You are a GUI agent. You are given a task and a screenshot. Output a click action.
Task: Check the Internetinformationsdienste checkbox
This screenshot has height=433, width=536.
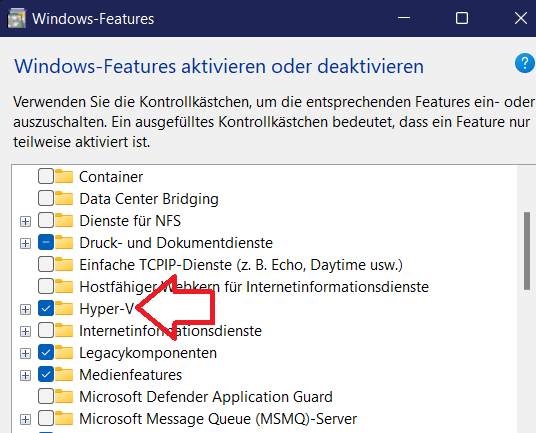click(46, 330)
